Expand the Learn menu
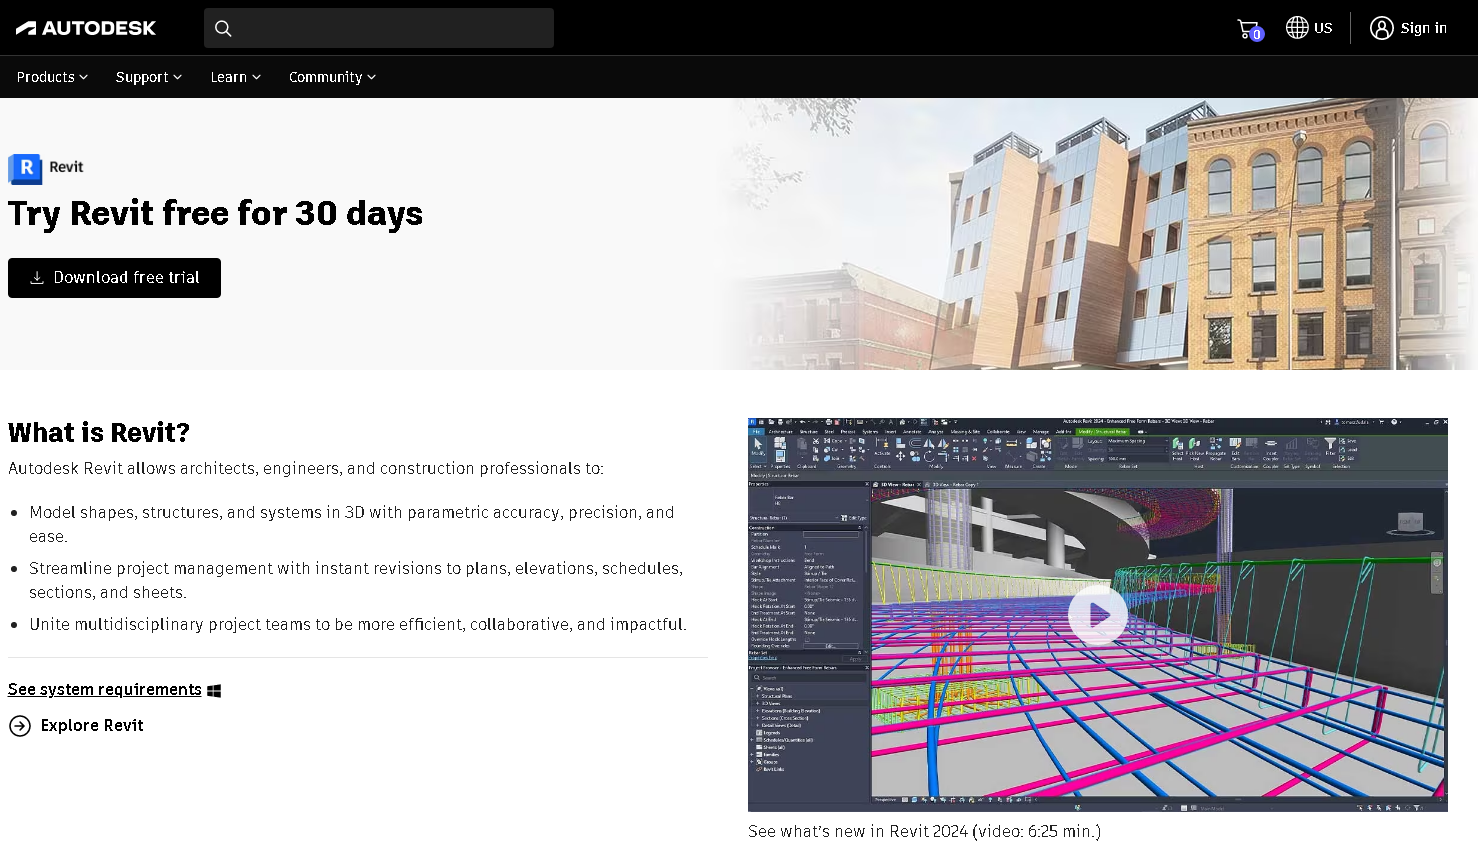The image size is (1478, 841). [235, 77]
